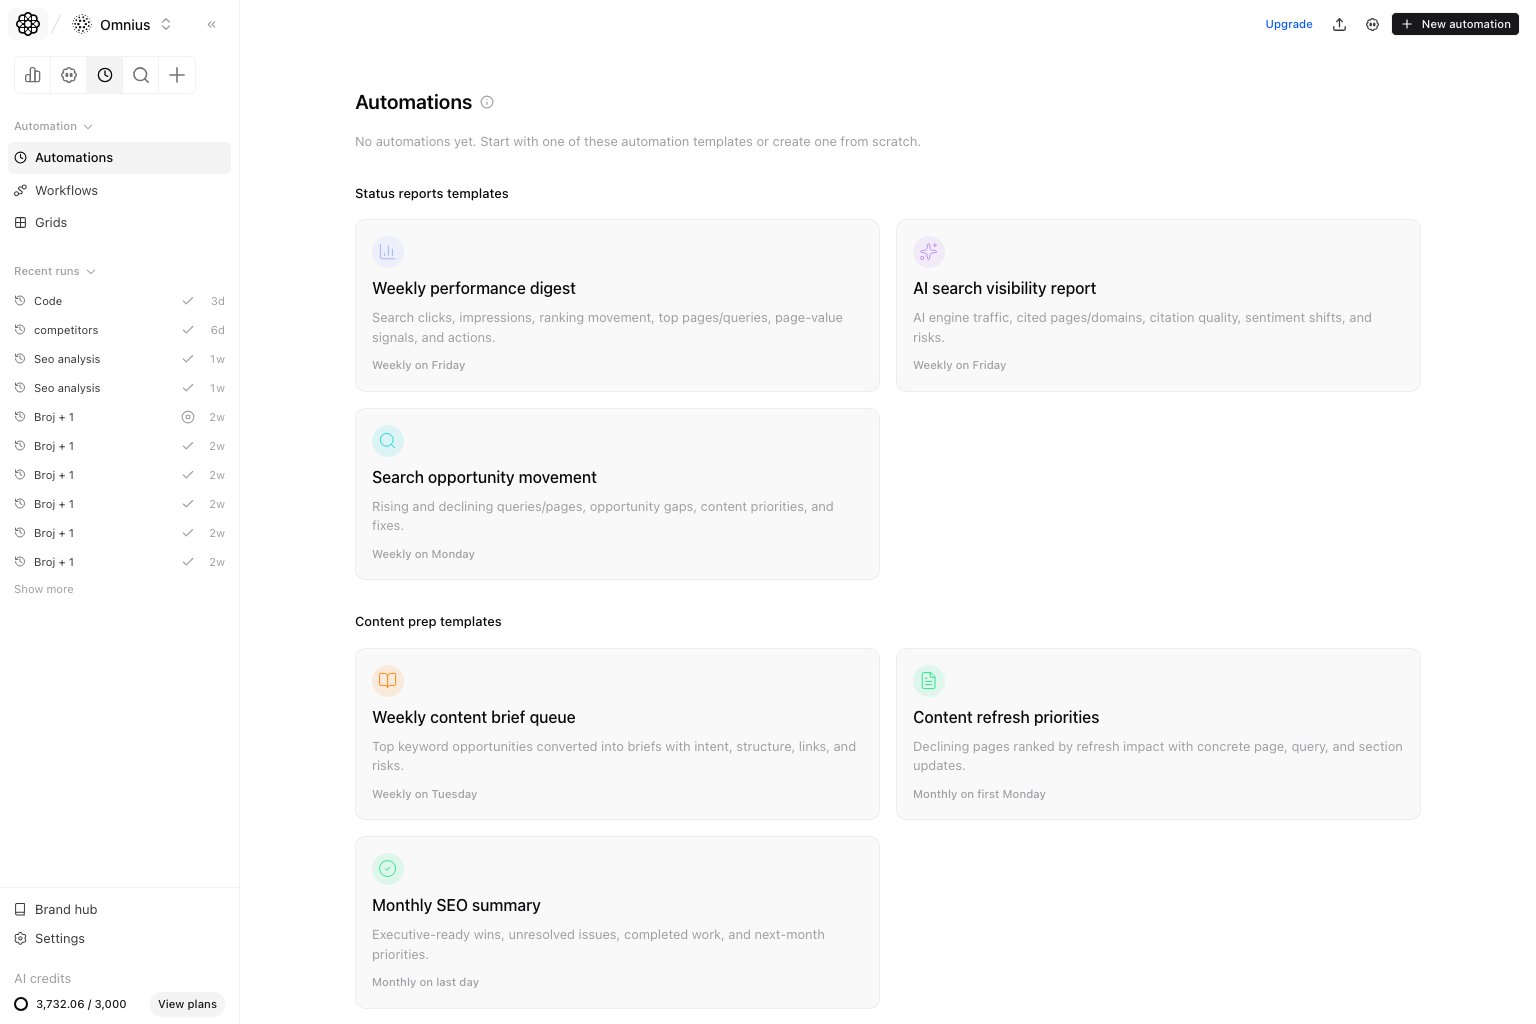Click the AI credits circle indicator

tap(21, 1004)
